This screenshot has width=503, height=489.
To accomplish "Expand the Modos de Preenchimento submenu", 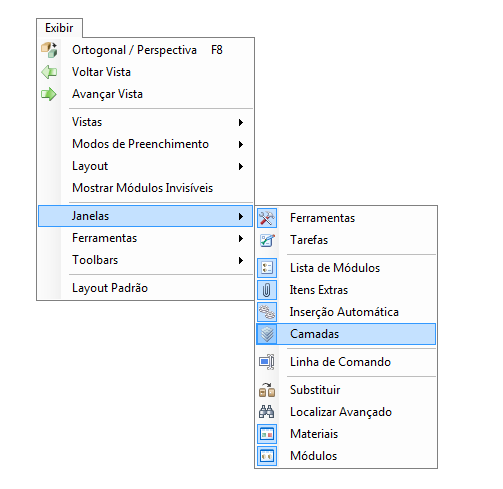I will [145, 144].
